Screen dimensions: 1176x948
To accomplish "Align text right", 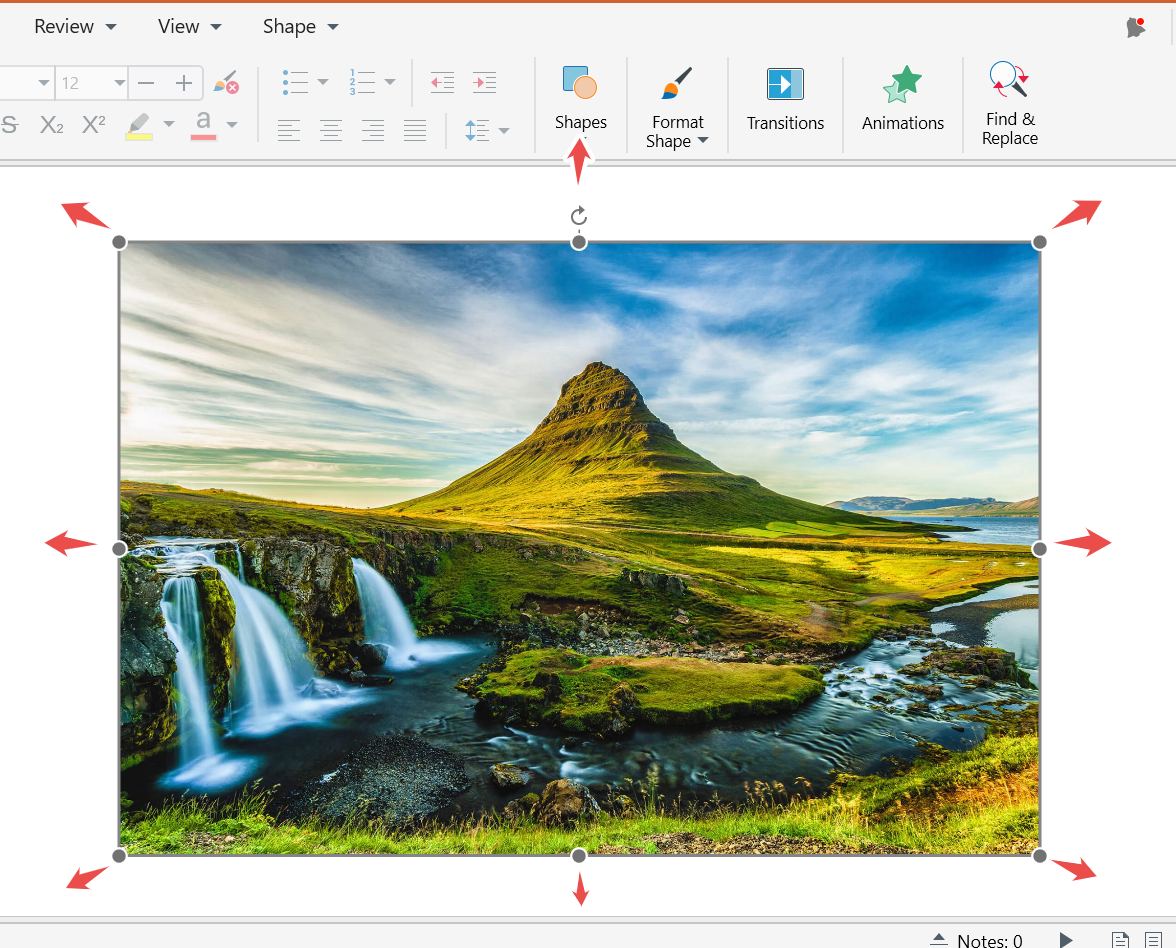I will click(373, 130).
